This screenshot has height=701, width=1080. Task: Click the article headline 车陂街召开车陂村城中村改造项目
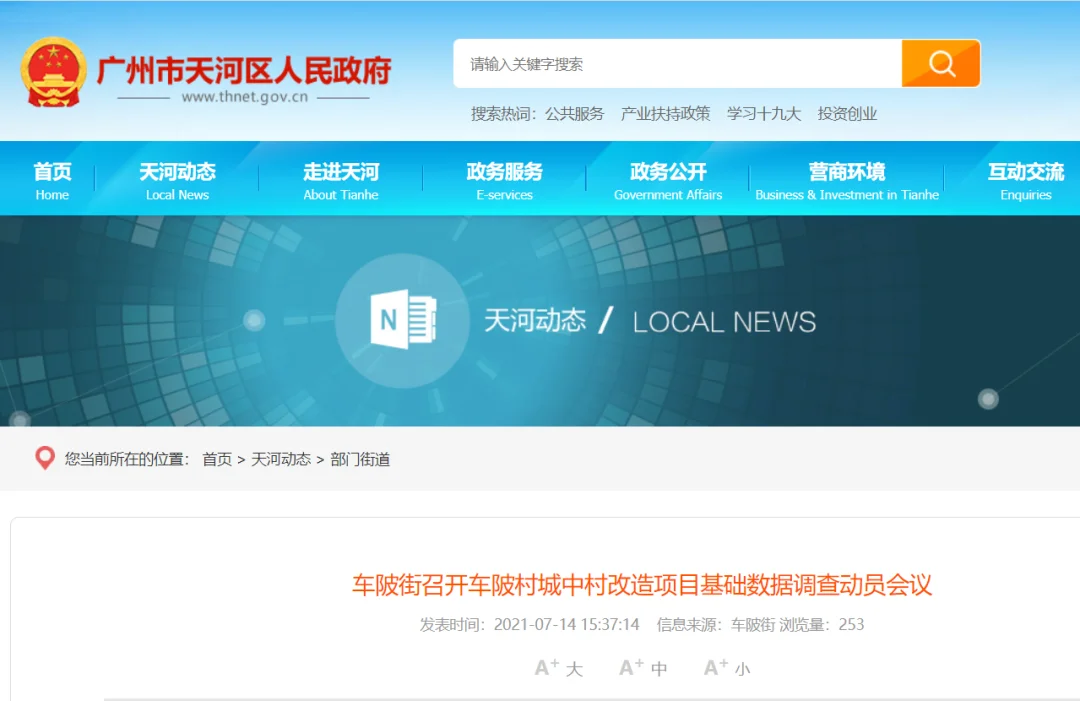coord(642,585)
